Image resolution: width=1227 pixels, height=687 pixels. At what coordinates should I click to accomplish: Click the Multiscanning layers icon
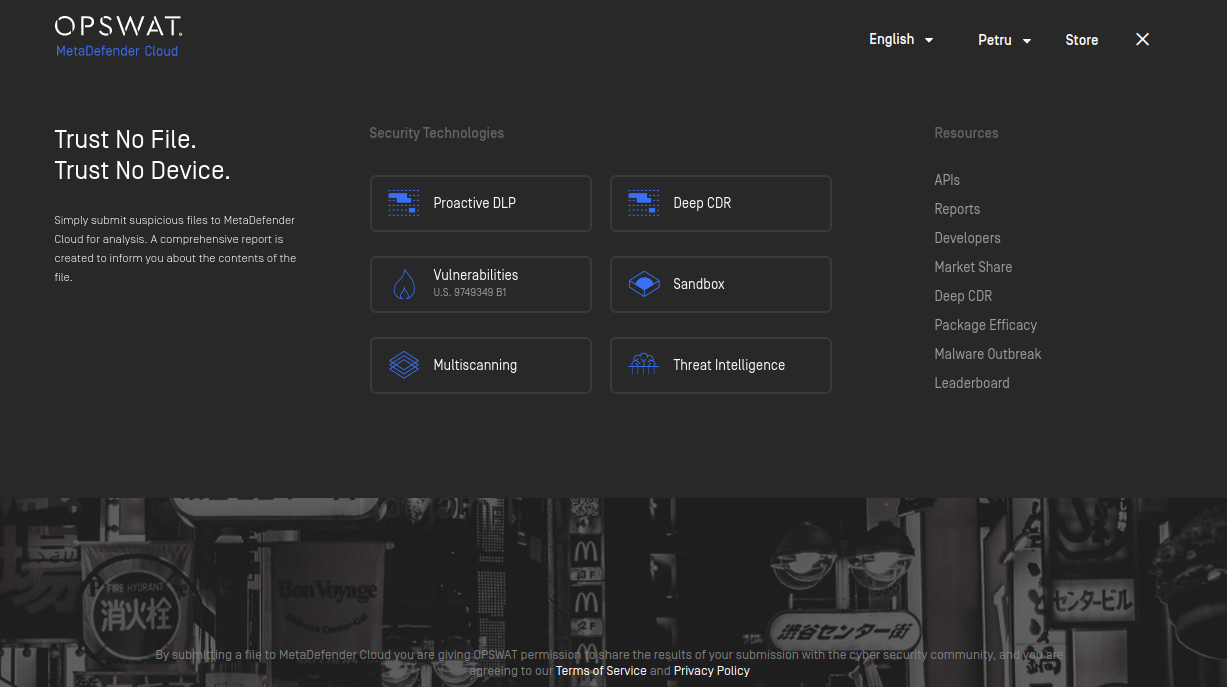coord(403,365)
